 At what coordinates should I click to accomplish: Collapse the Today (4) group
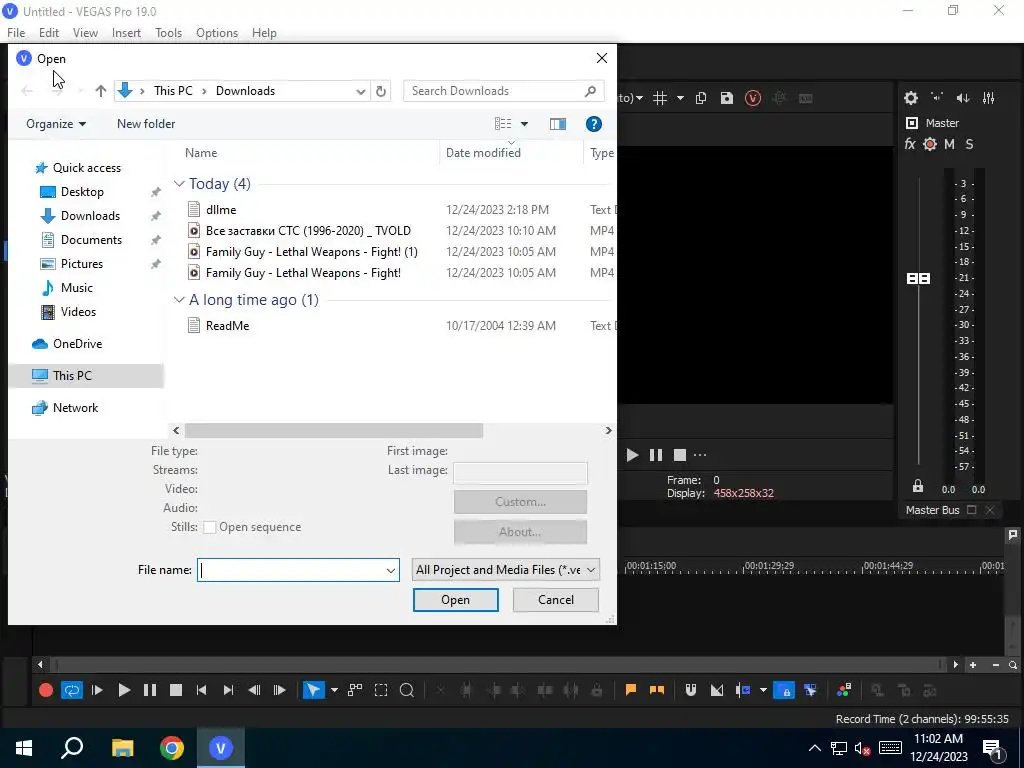pyautogui.click(x=180, y=184)
